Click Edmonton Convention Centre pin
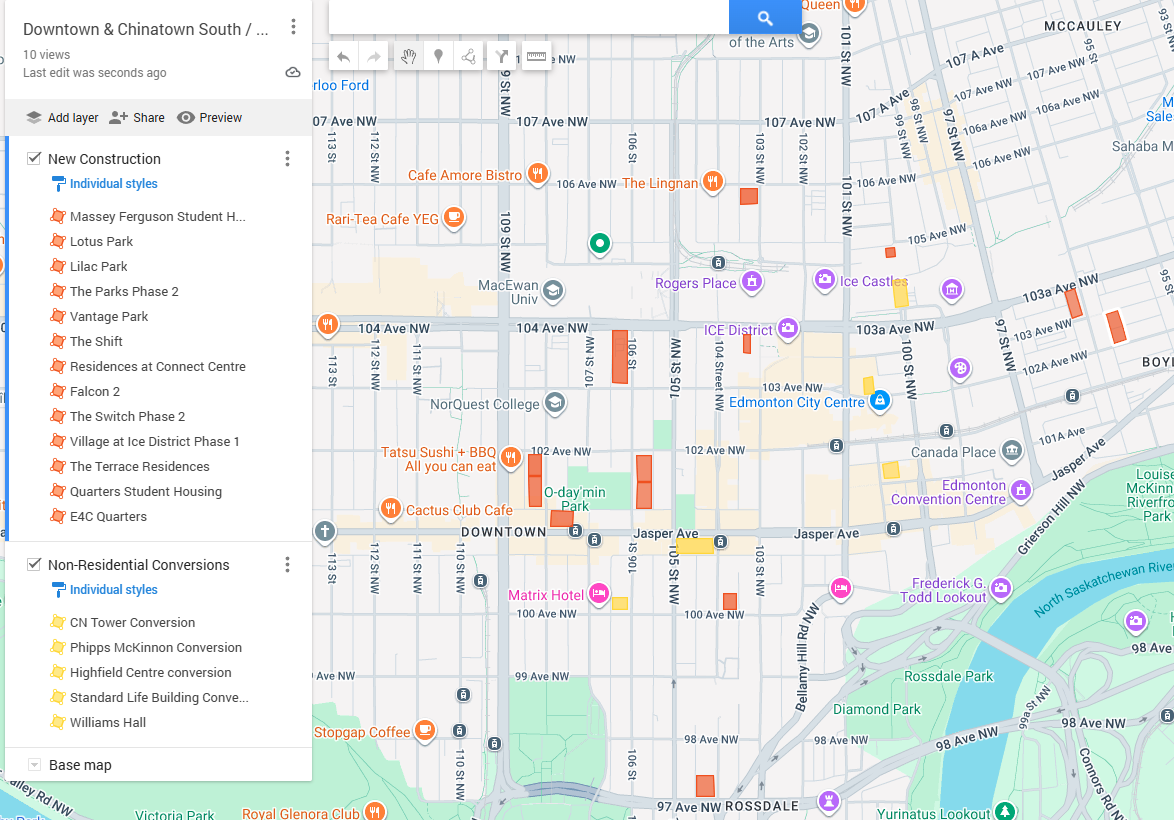Screen dimensions: 1174x820 tap(1021, 491)
